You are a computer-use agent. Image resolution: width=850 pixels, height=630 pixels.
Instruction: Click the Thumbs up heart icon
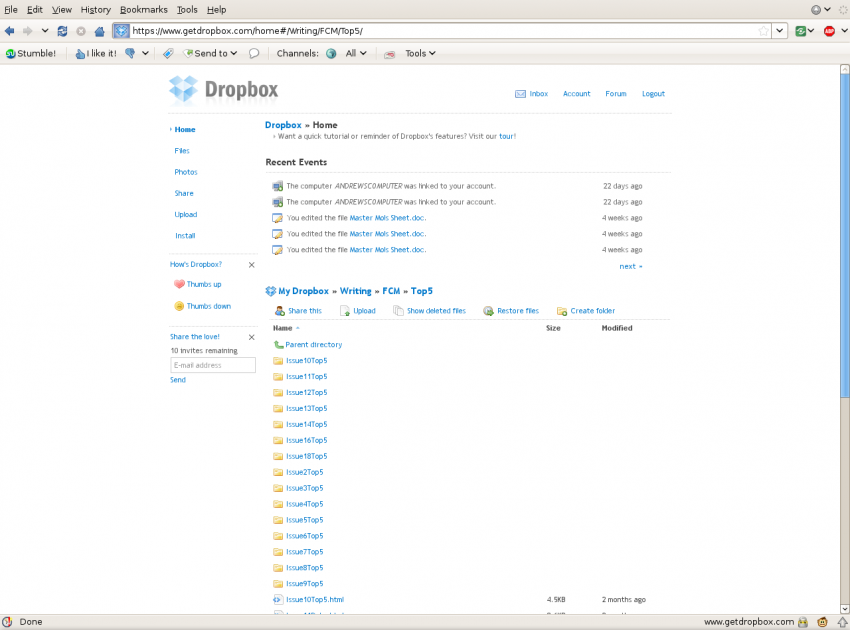(x=179, y=284)
